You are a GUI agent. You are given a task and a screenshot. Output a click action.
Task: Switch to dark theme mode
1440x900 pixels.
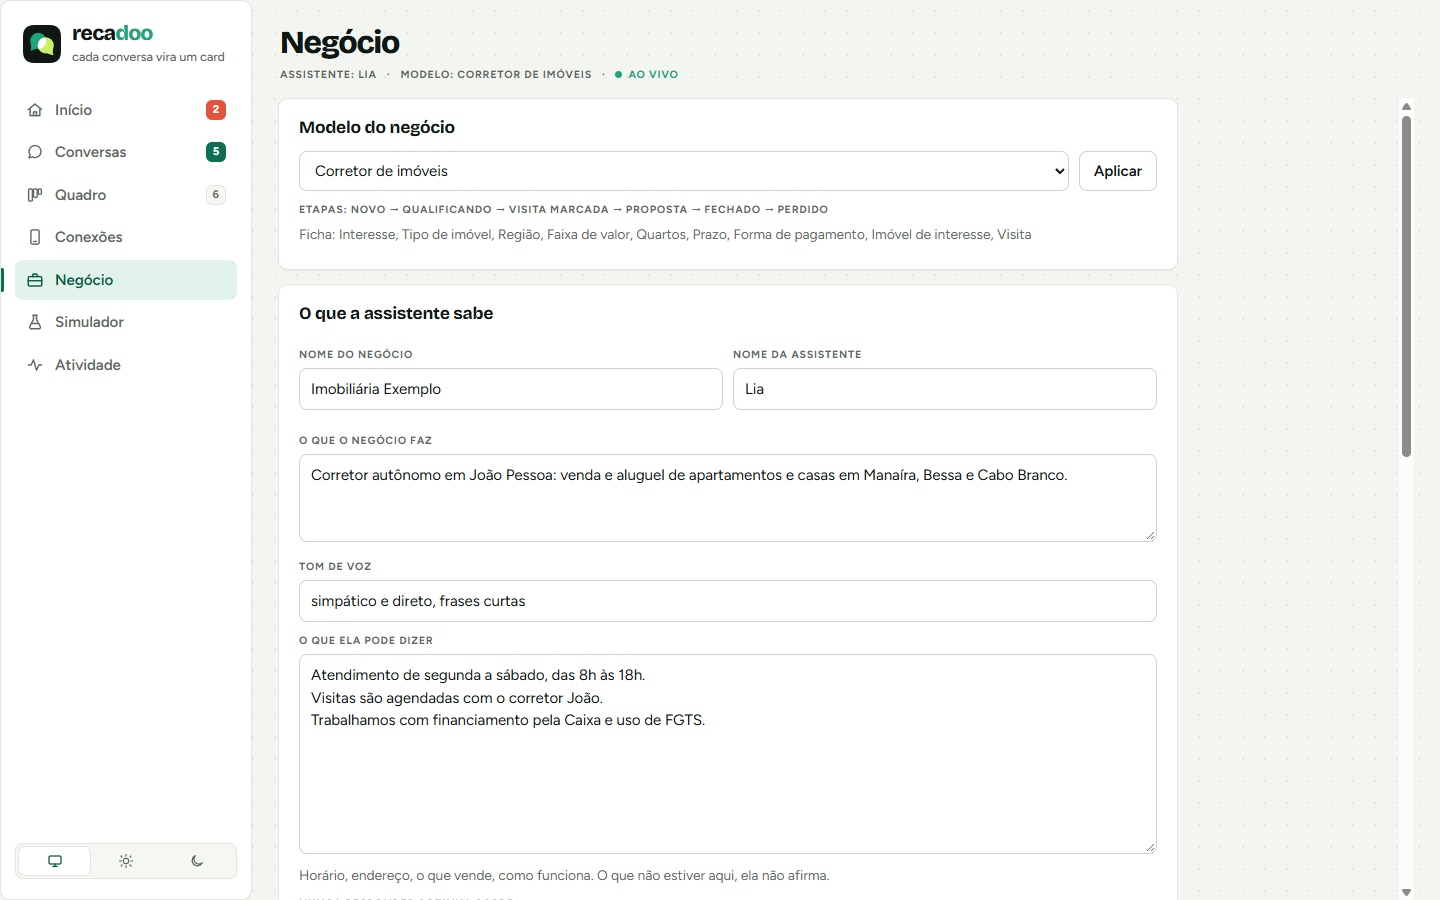coord(197,861)
